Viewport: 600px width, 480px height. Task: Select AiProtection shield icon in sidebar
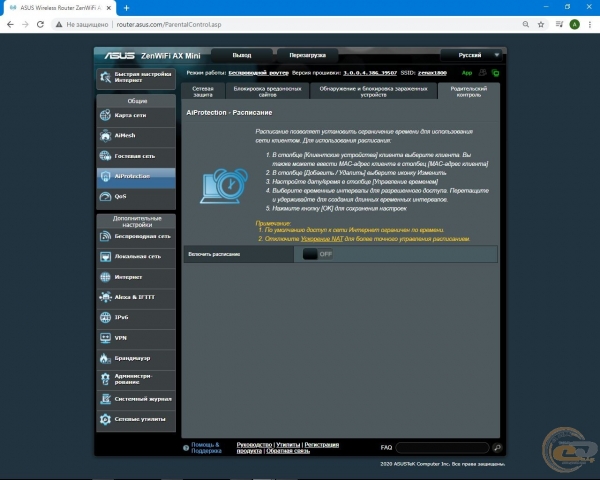pyautogui.click(x=105, y=176)
